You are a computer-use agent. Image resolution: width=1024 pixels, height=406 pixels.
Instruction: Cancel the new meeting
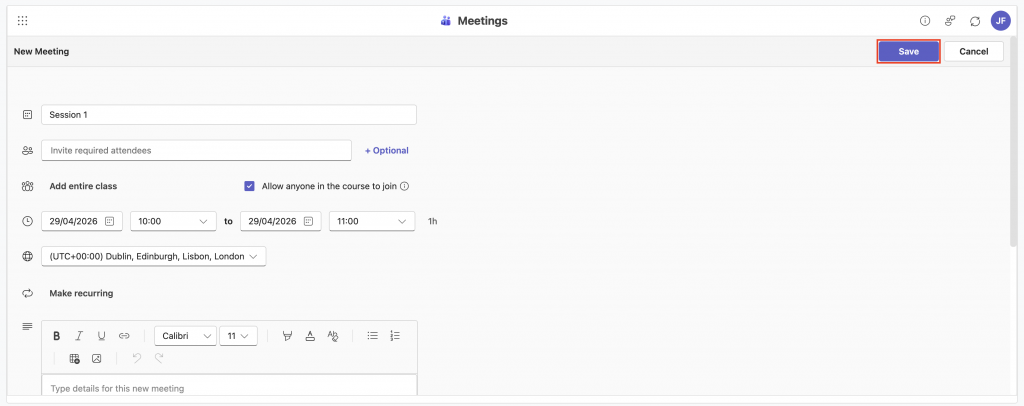point(973,51)
